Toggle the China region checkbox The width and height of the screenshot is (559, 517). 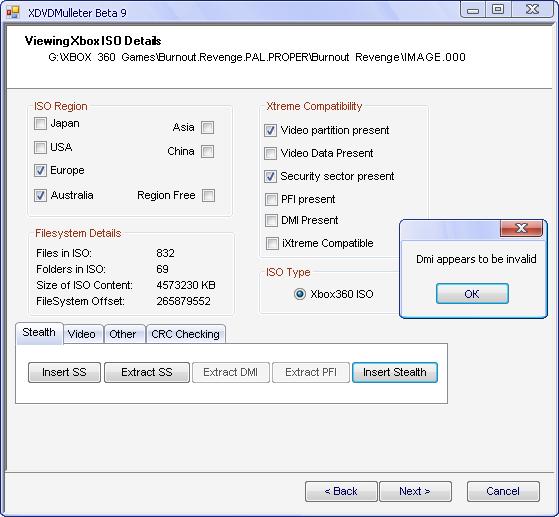207,152
